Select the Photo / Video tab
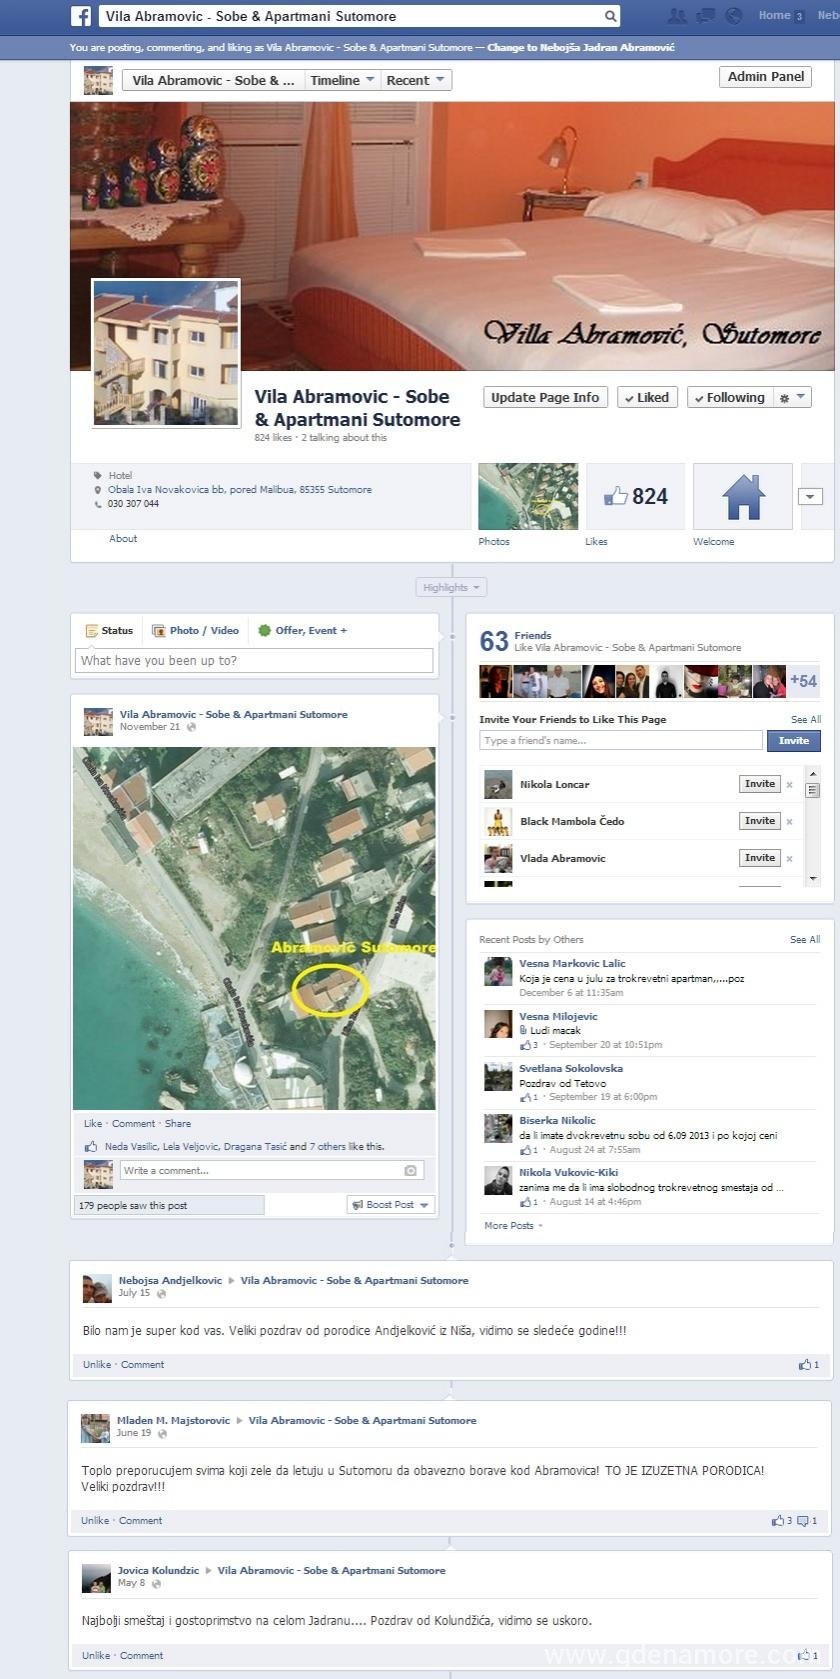The height and width of the screenshot is (1679, 840). point(195,631)
